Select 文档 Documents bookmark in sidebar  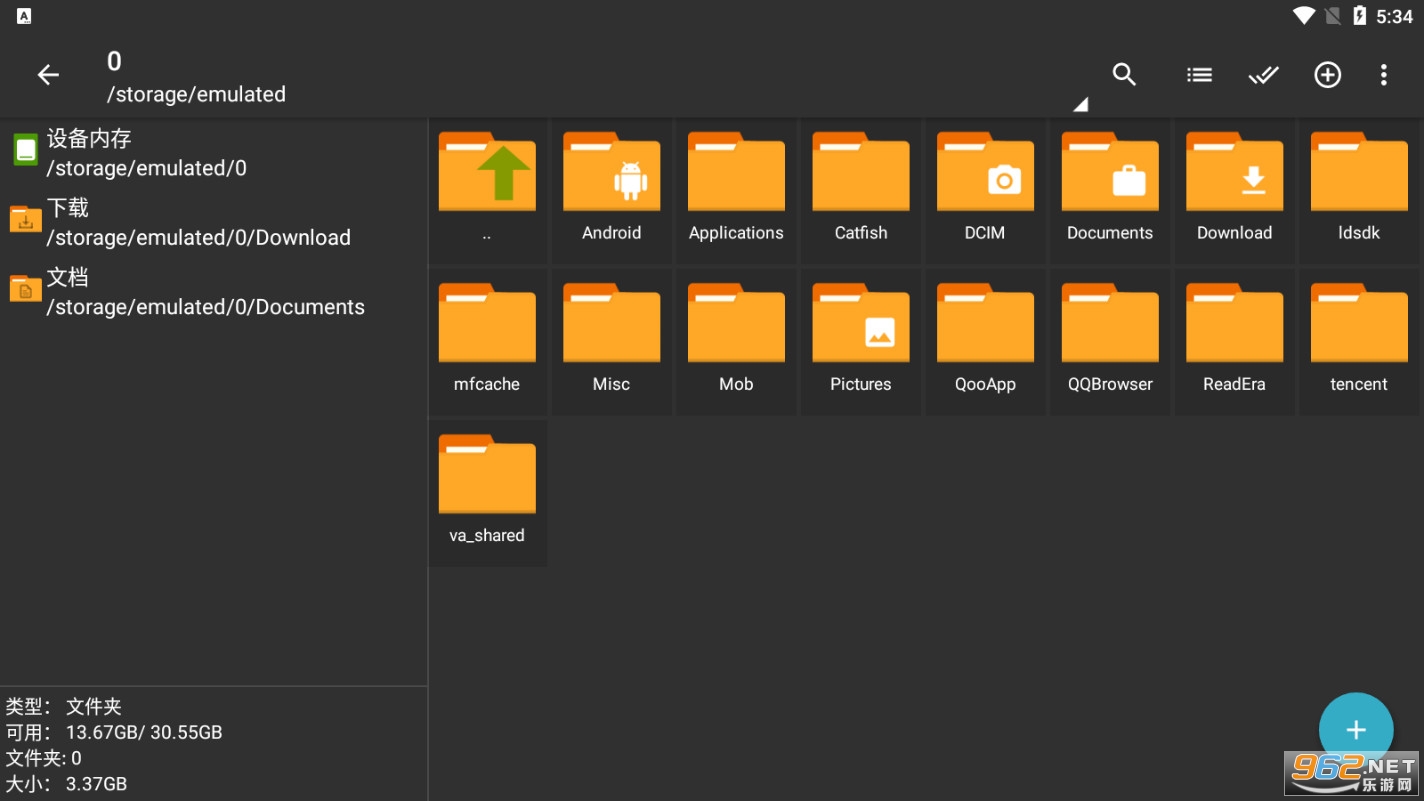click(213, 292)
